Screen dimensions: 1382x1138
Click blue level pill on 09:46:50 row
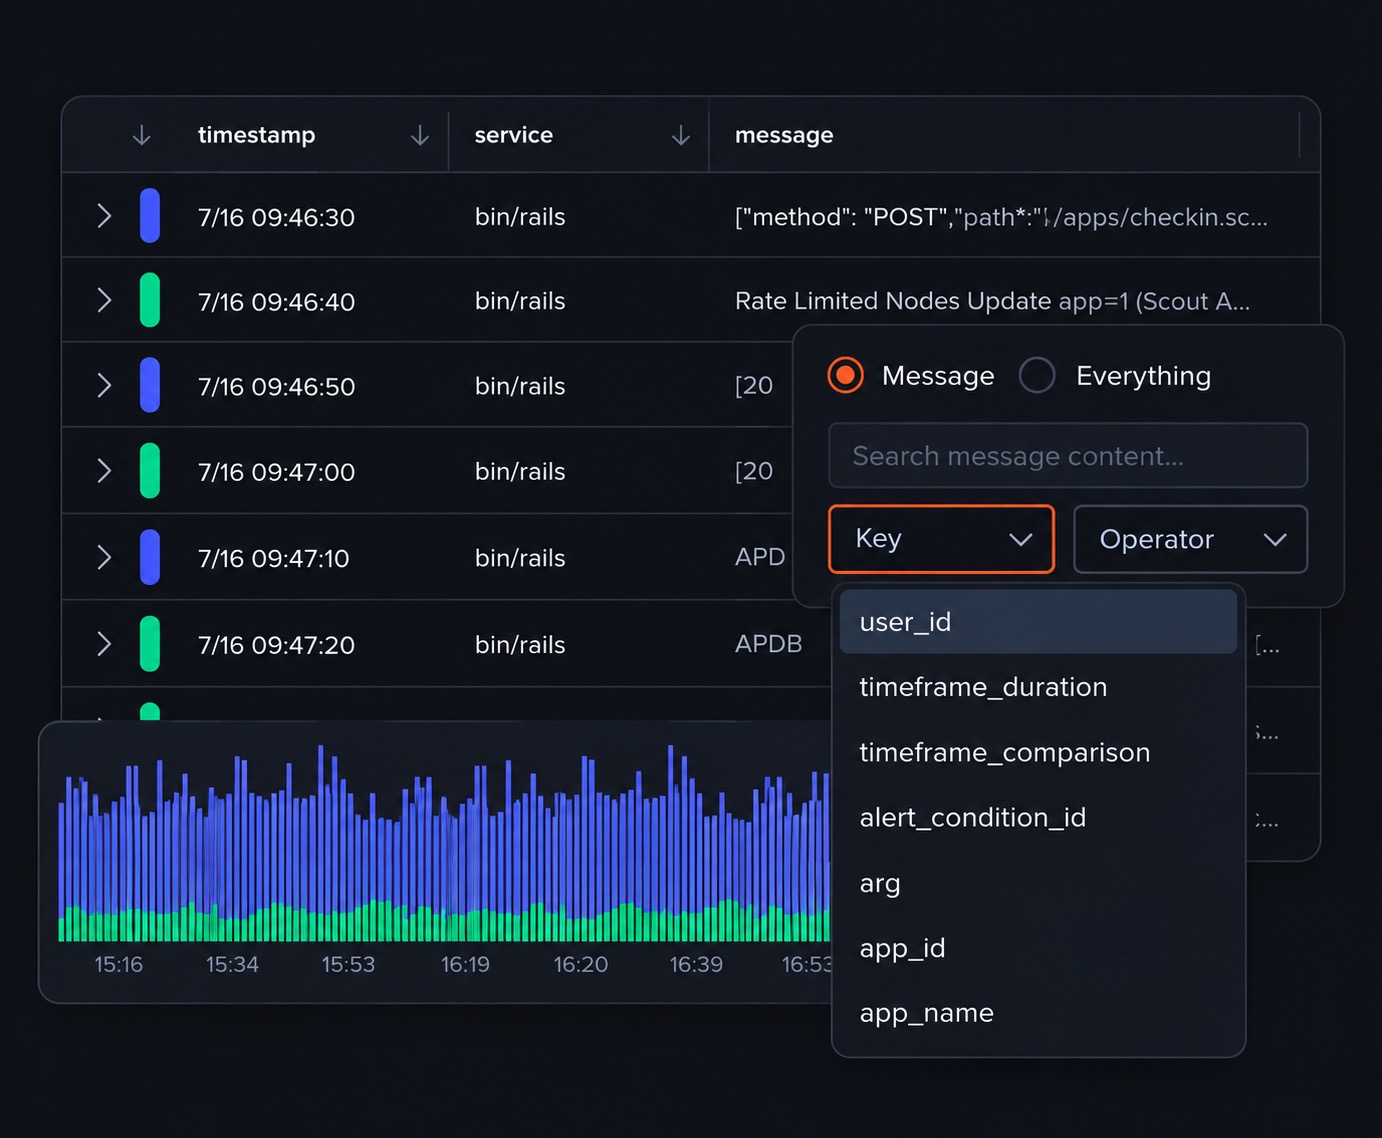[x=150, y=385]
